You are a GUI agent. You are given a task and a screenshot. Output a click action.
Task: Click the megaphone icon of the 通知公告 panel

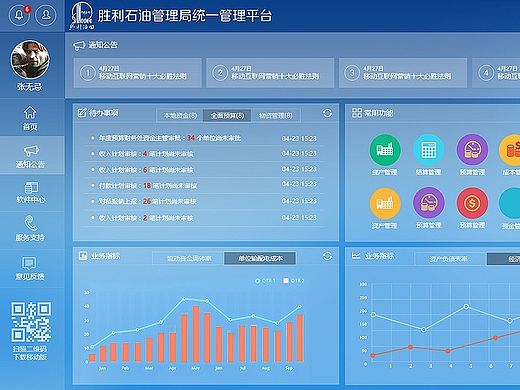(x=79, y=46)
